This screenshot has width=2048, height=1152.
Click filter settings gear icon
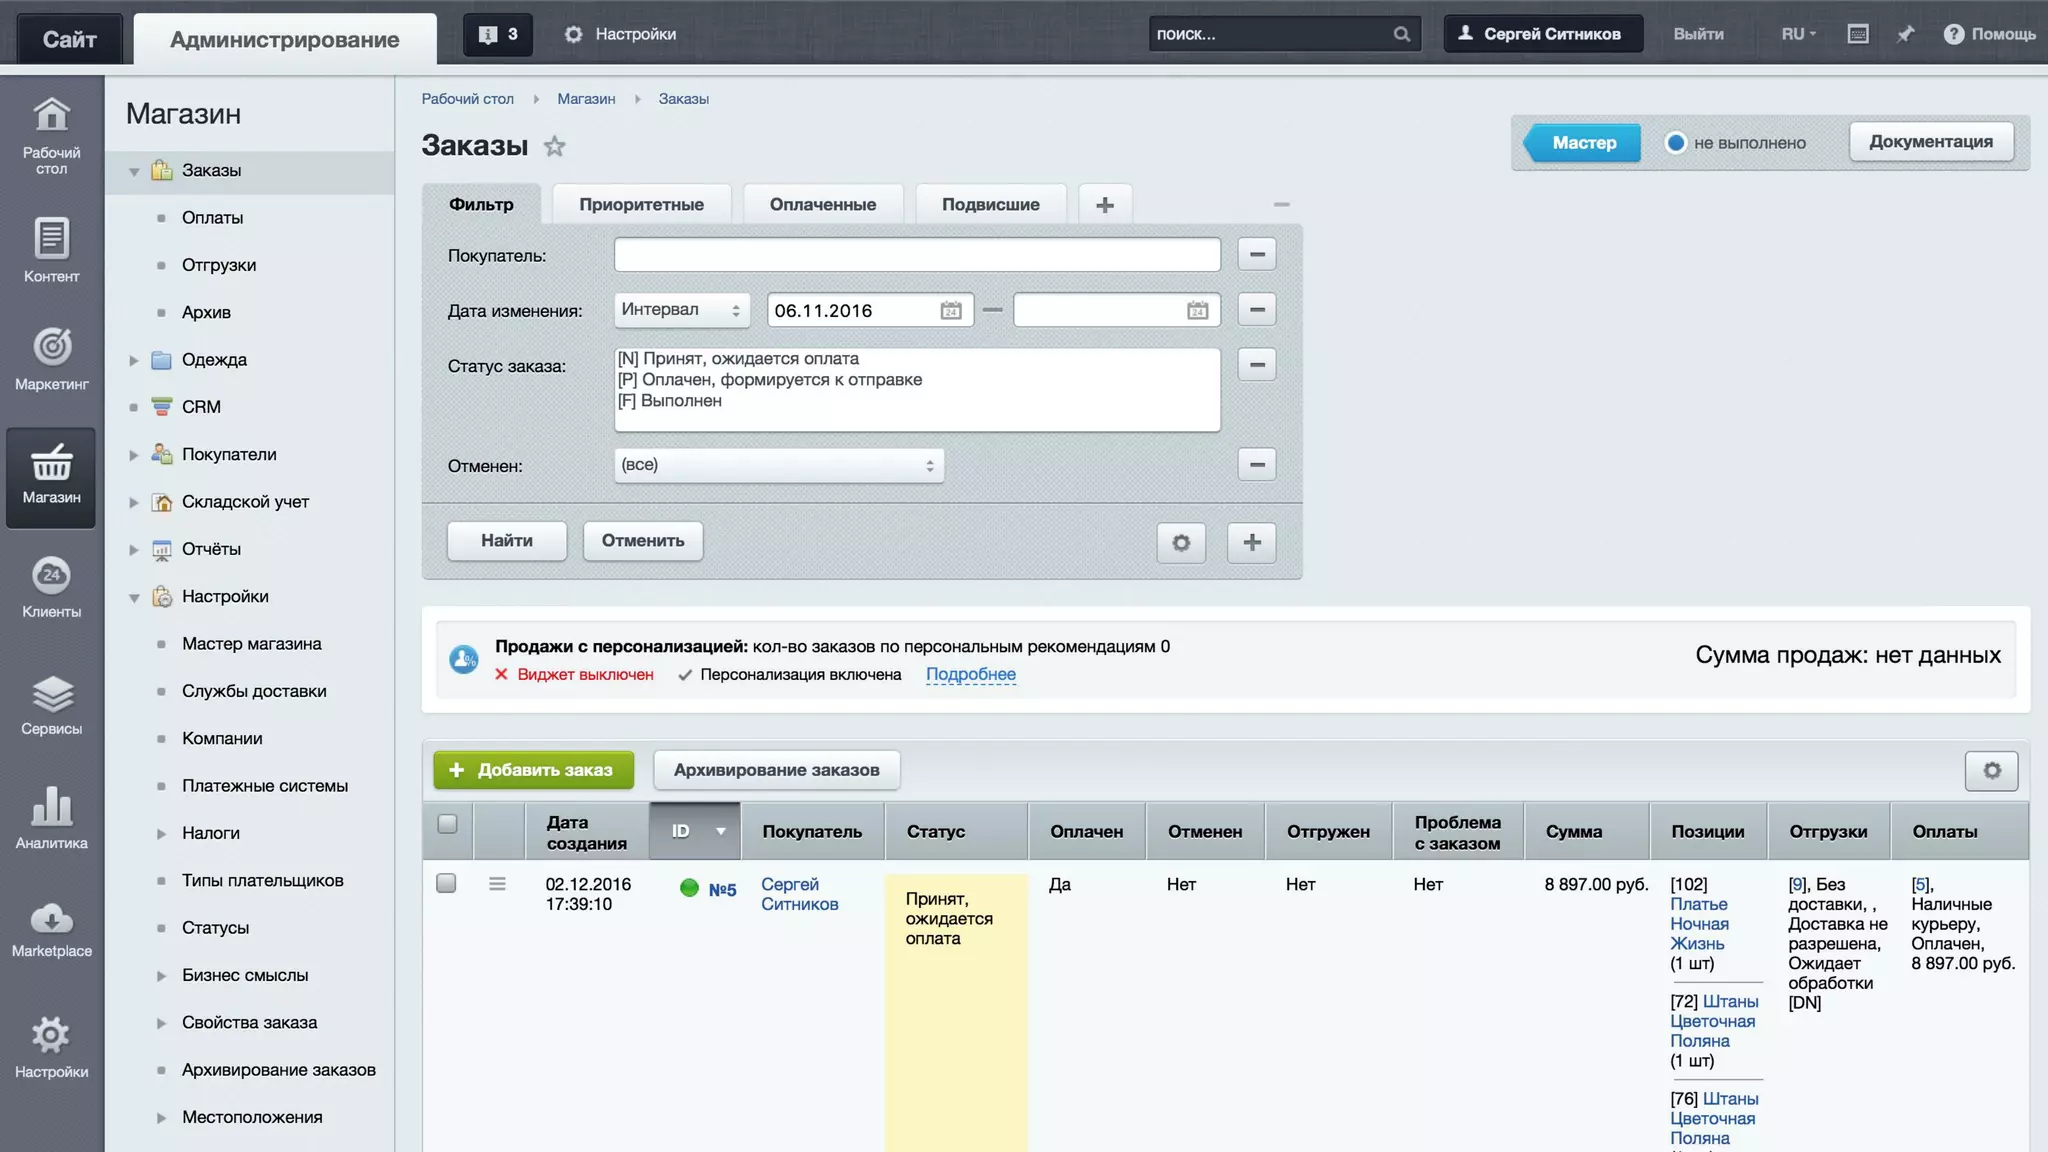point(1181,542)
